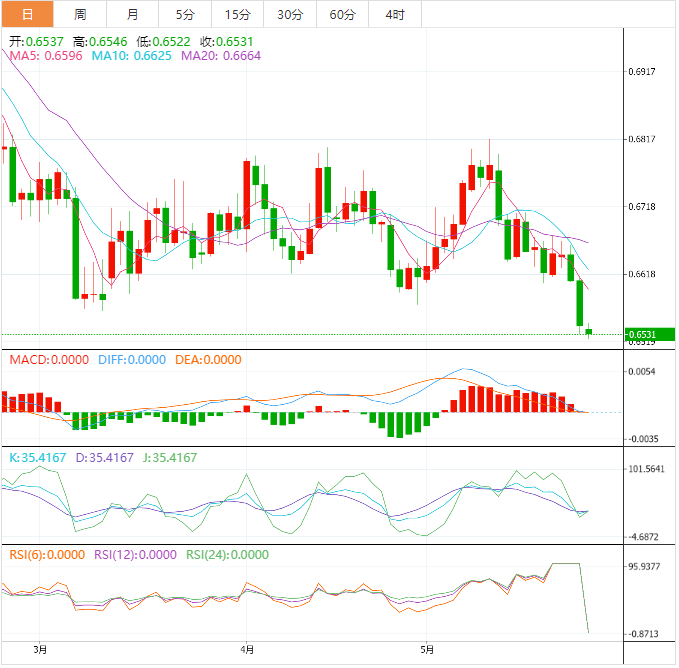Switch to the 5分 interval tab

click(185, 14)
